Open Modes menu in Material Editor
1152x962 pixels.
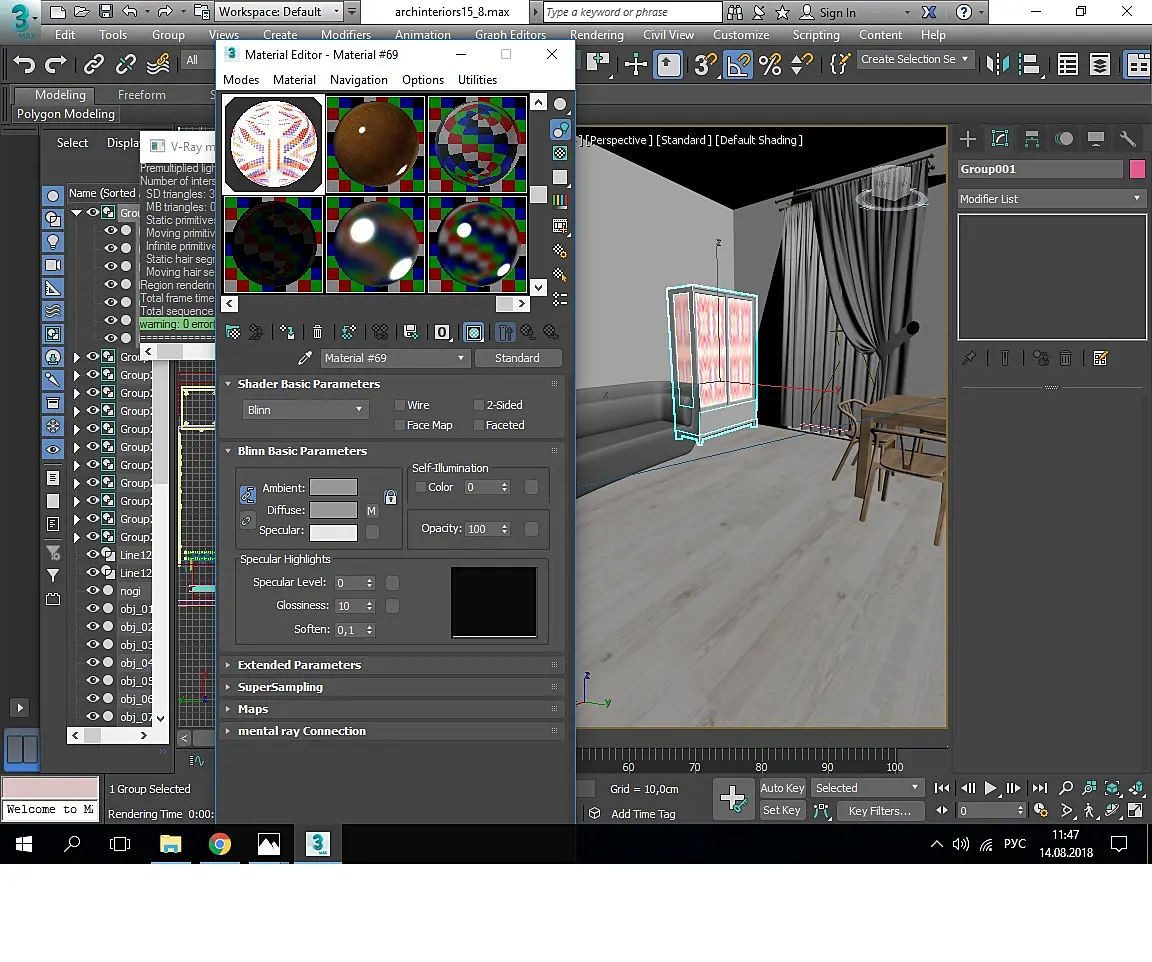[241, 79]
